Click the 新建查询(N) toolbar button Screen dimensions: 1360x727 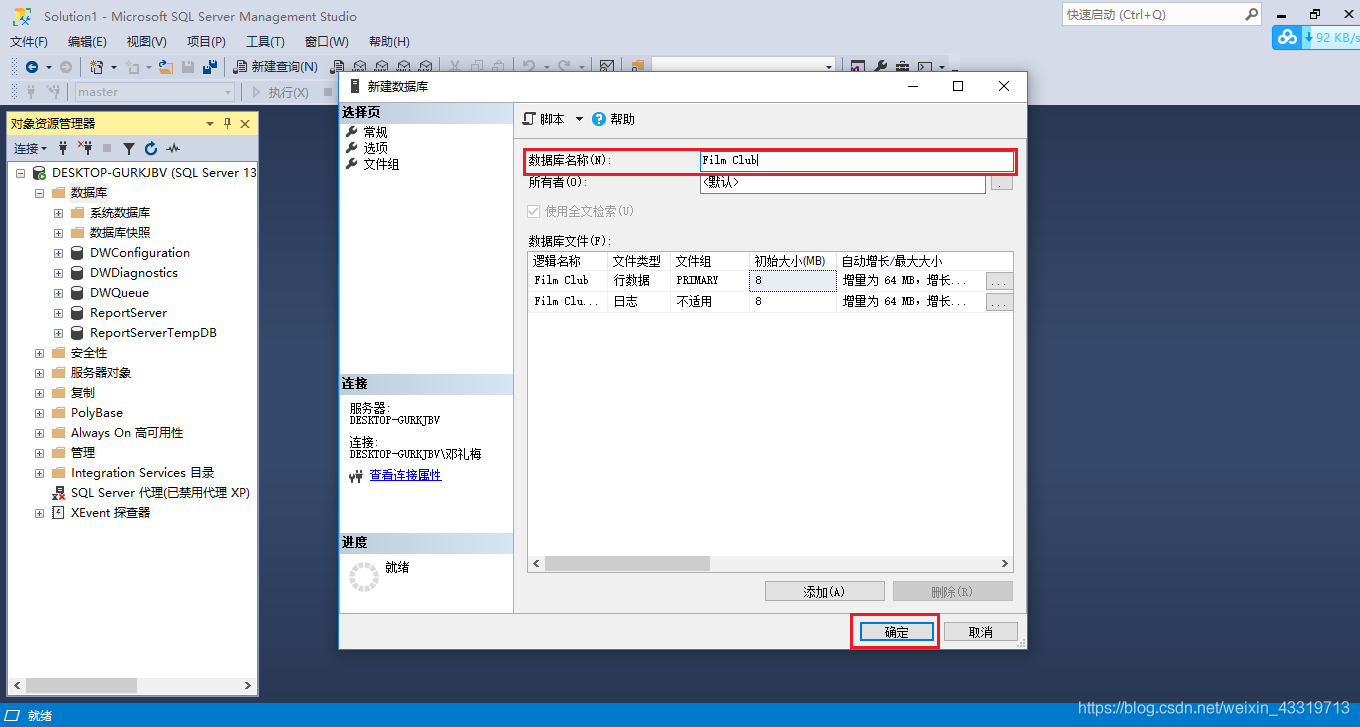tap(276, 67)
